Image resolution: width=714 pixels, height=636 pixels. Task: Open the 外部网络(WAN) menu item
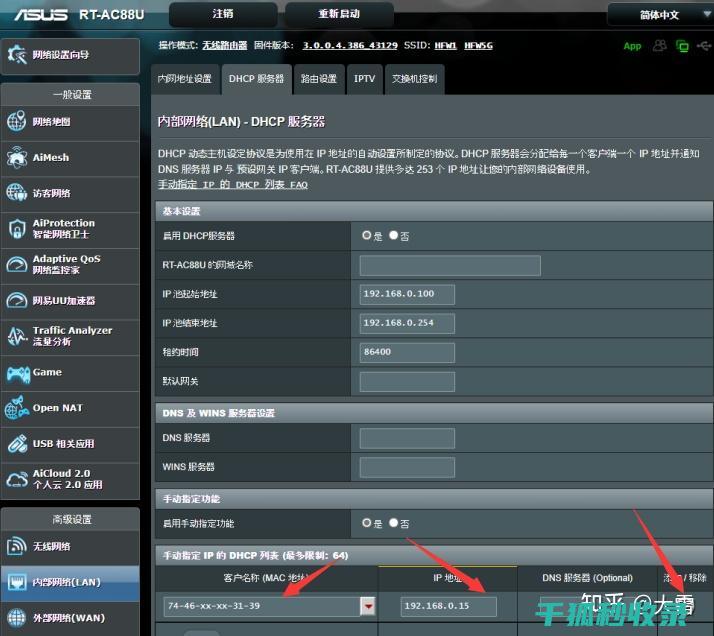[69, 618]
